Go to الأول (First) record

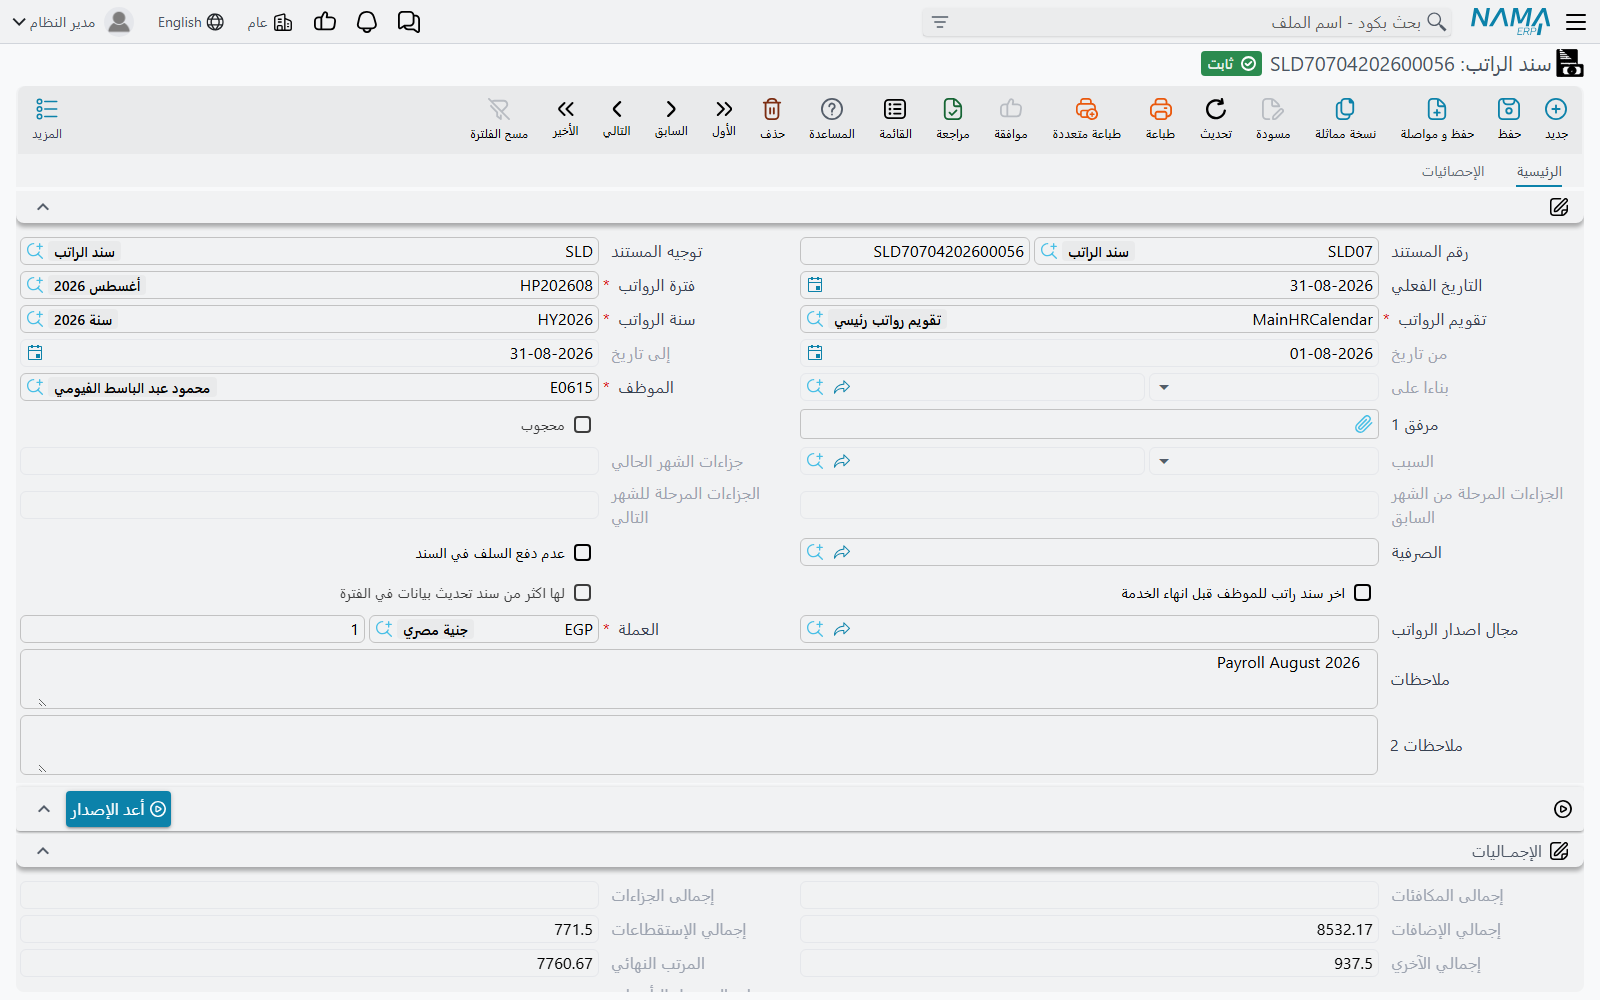(724, 109)
